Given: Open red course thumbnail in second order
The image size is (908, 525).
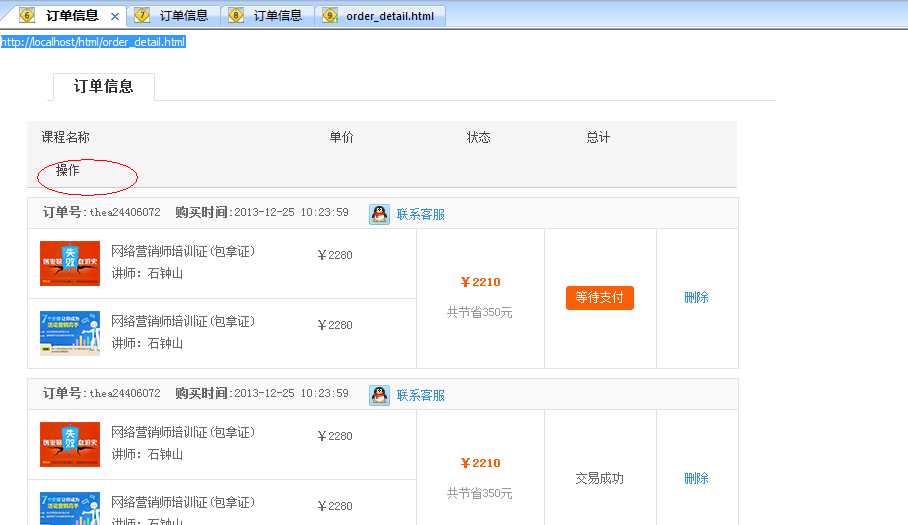Looking at the screenshot, I should point(70,445).
